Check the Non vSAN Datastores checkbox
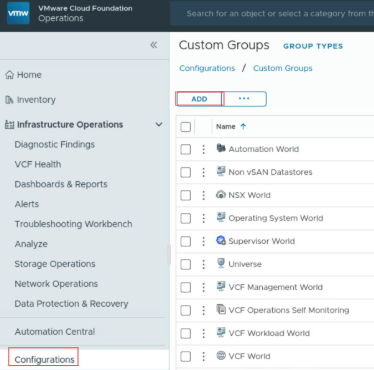Screen dimensions: 374x370 pos(186,172)
